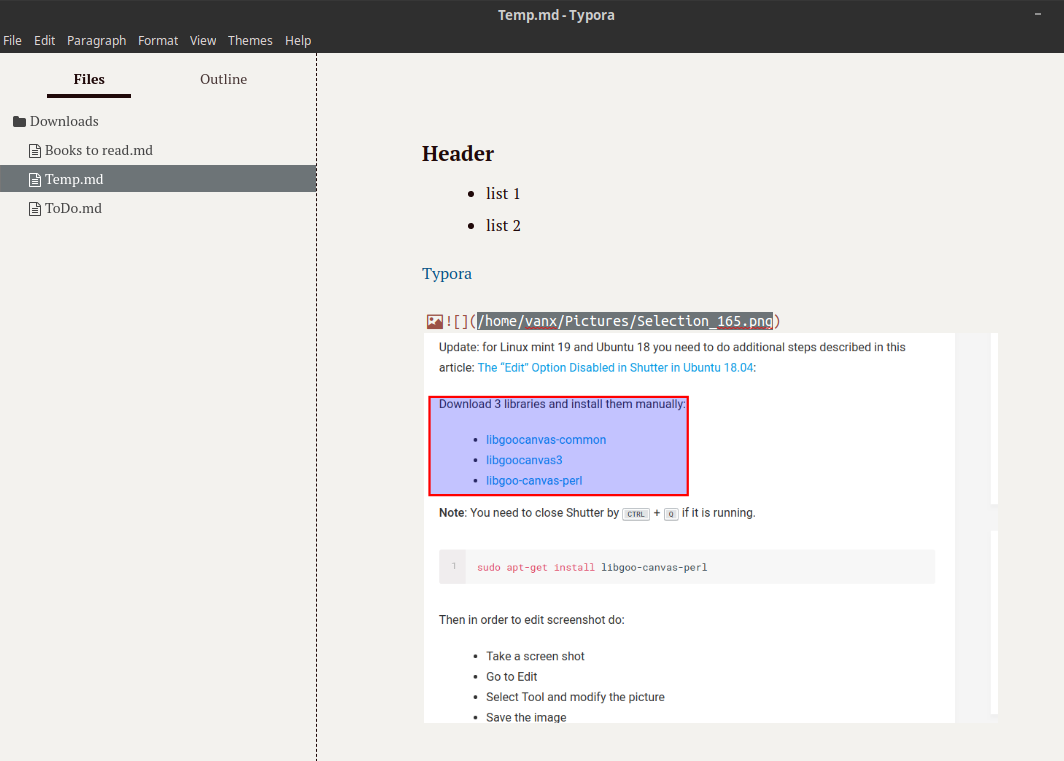The image size is (1064, 761).
Task: Switch to the Outline tab
Action: click(223, 79)
